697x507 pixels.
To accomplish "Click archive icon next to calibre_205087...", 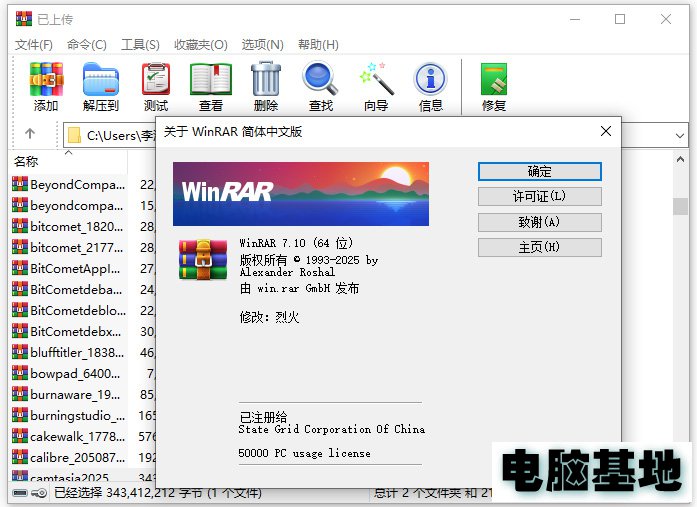I will tap(20, 457).
